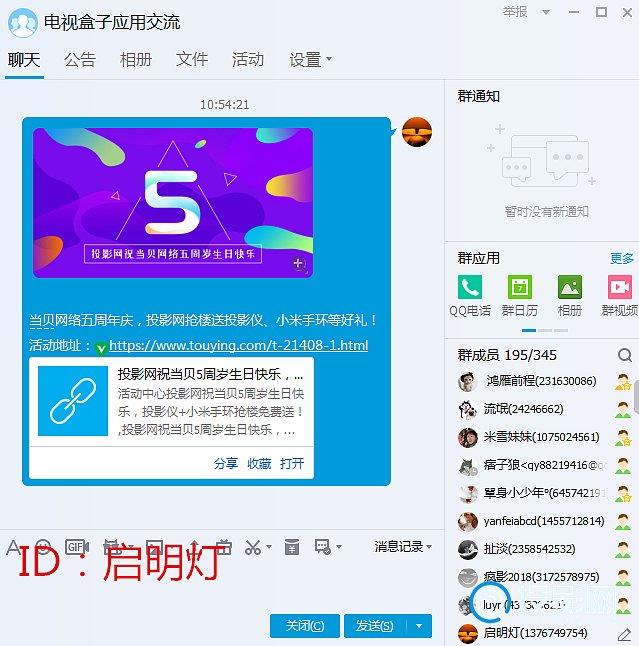The width and height of the screenshot is (639, 646).
Task: Click the member list scrollbar
Action: click(637, 396)
